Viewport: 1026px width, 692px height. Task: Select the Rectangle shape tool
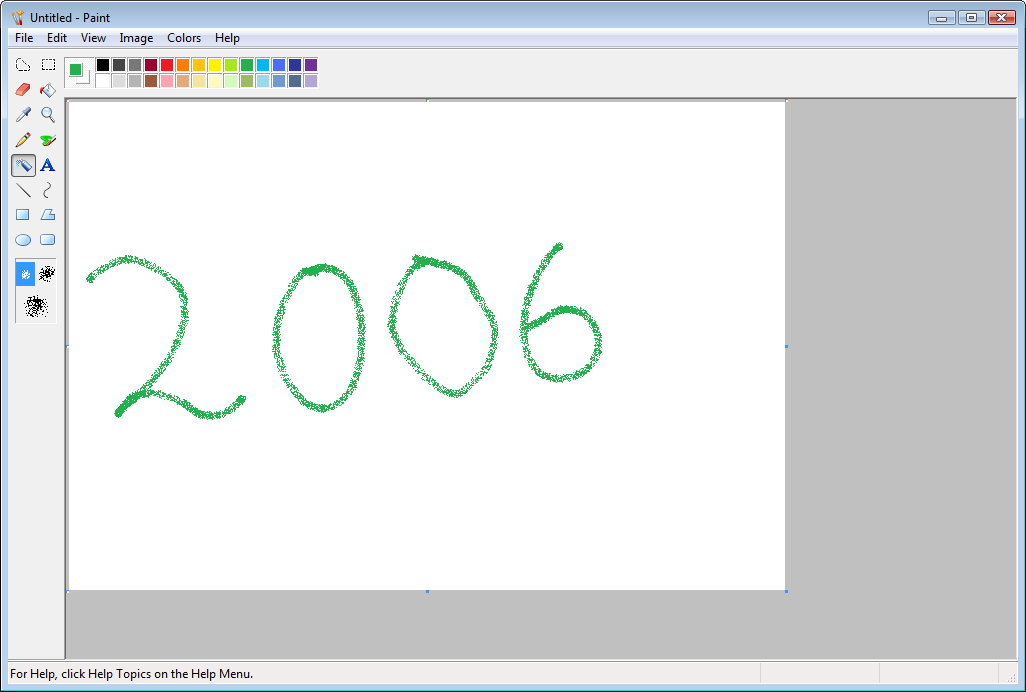(23, 214)
